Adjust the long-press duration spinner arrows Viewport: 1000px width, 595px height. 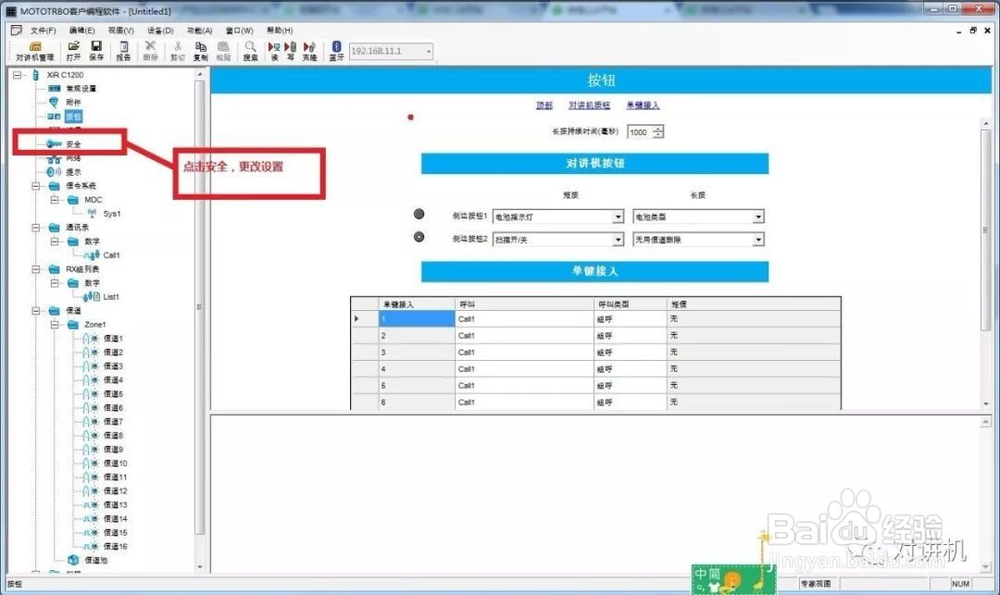pos(658,132)
